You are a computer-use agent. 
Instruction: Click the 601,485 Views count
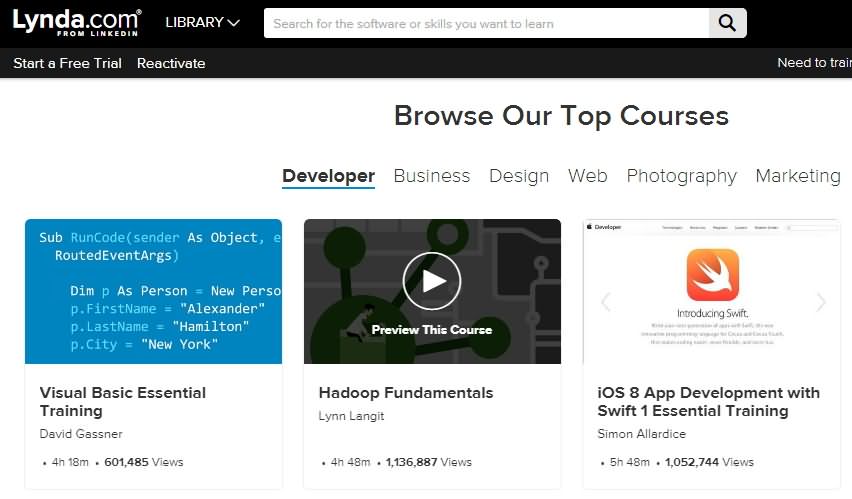[143, 462]
